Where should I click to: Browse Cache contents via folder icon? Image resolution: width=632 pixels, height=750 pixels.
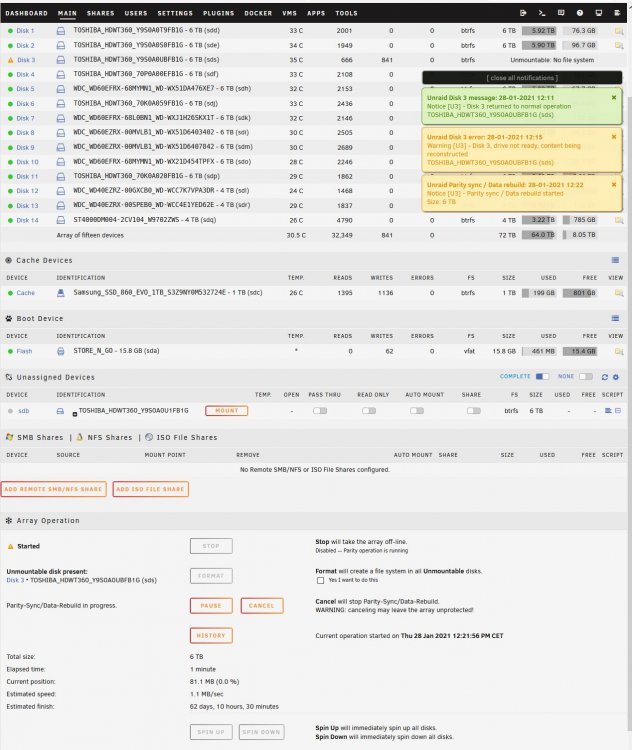(619, 293)
